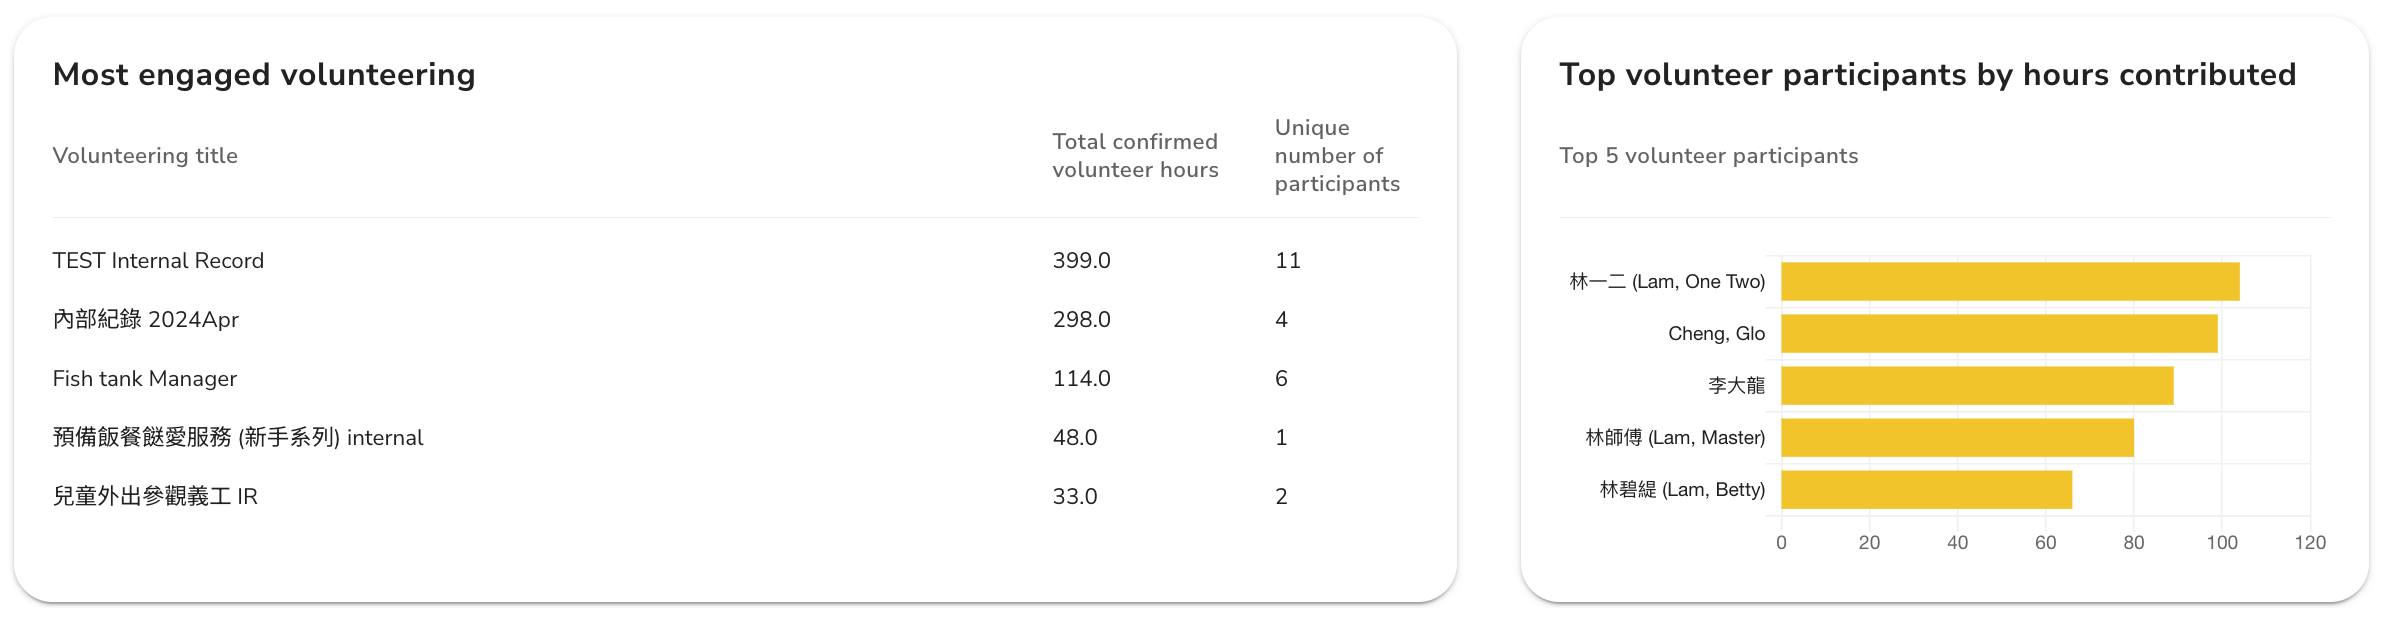Image resolution: width=2400 pixels, height=628 pixels.
Task: Click the Volunteering title column header
Action: pos(145,156)
